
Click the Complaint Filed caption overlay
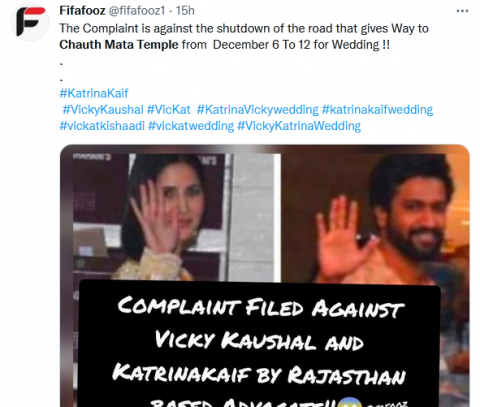260,343
